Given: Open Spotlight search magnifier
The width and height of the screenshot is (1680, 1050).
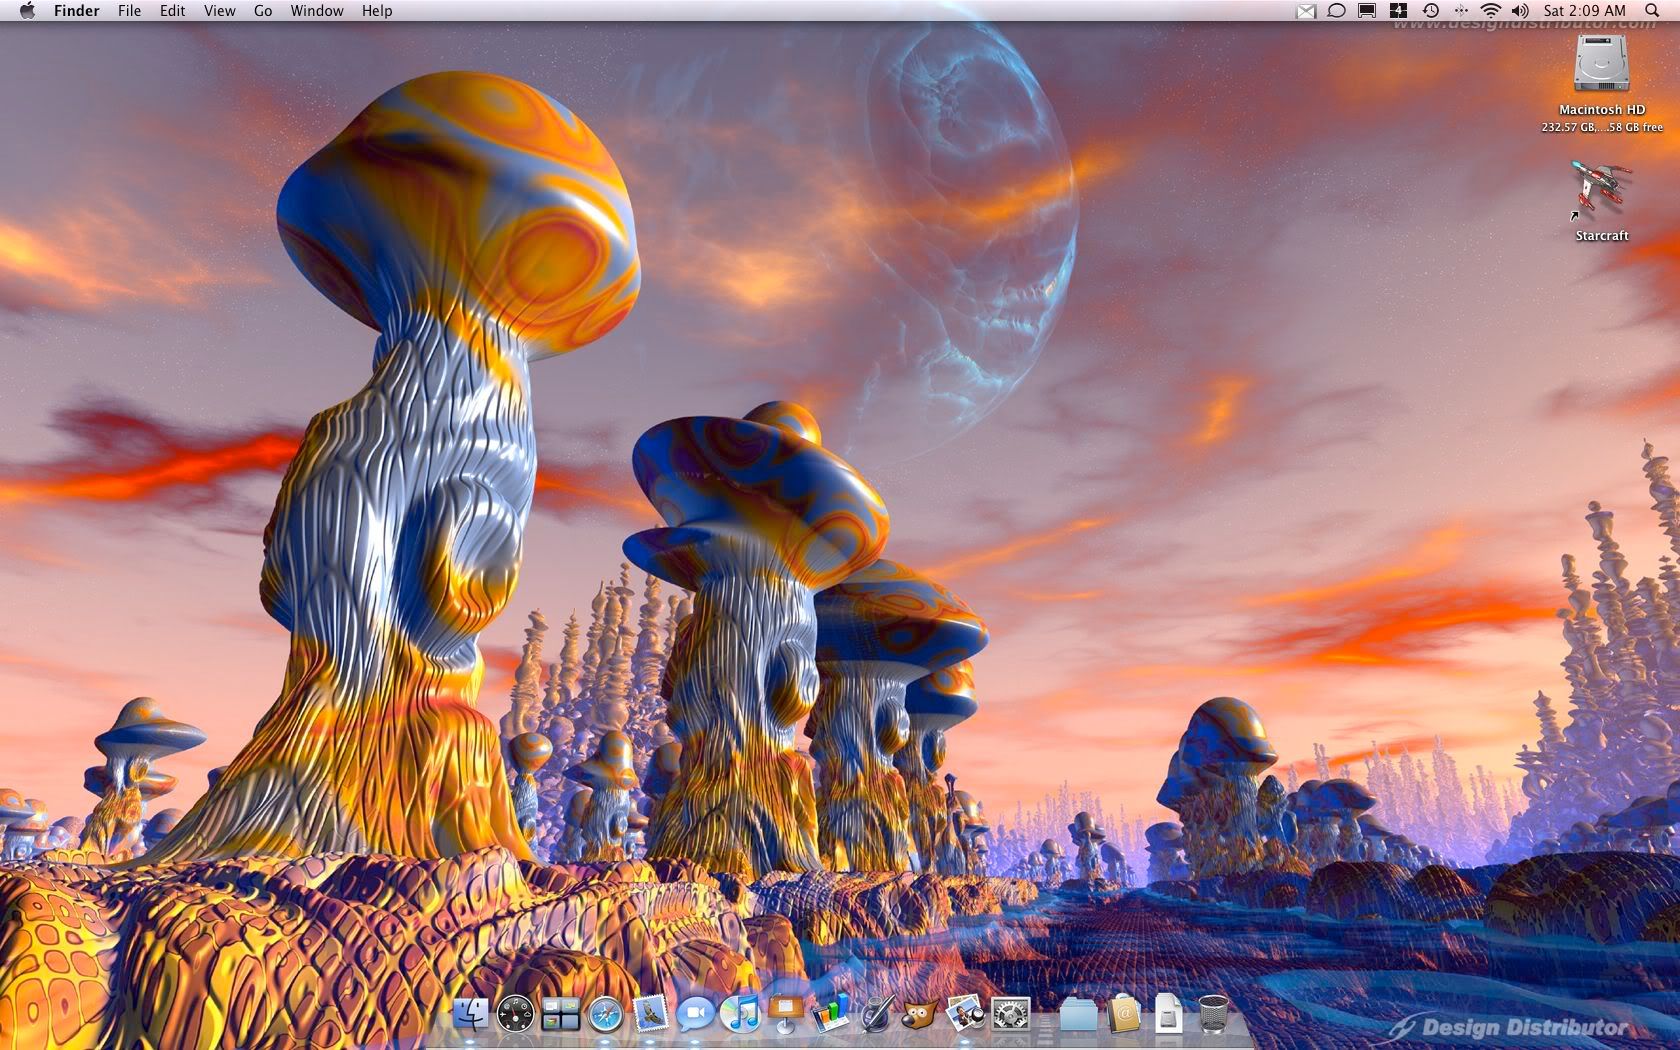Looking at the screenshot, I should [1652, 11].
